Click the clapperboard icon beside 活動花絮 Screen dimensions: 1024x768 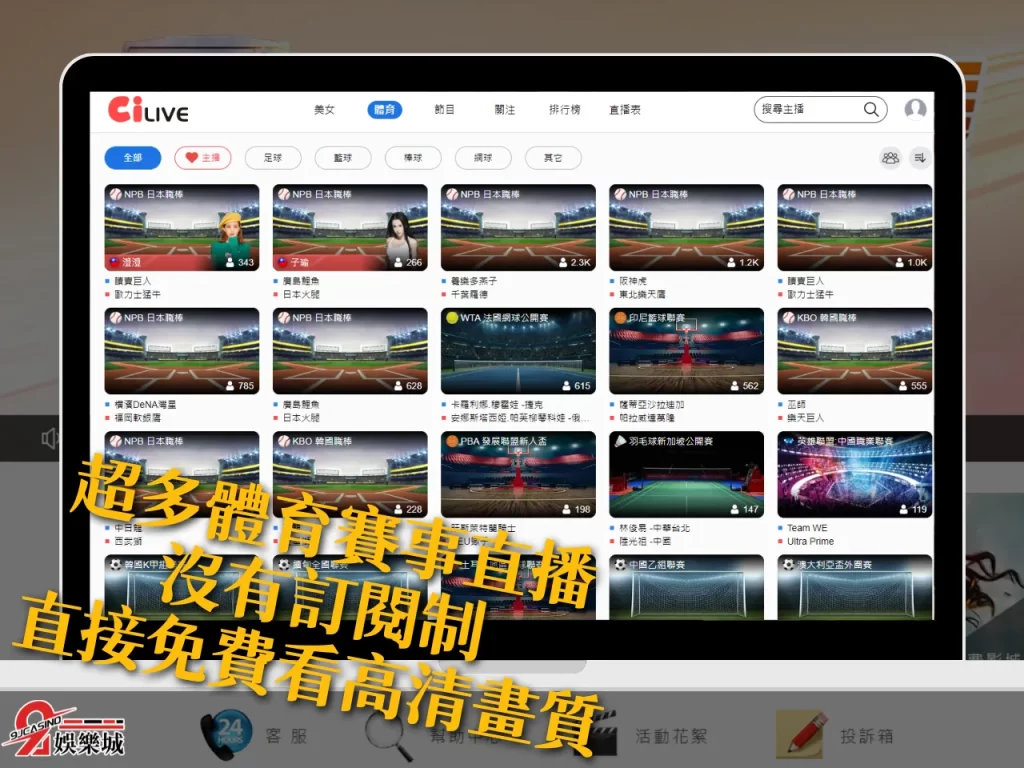click(x=600, y=732)
